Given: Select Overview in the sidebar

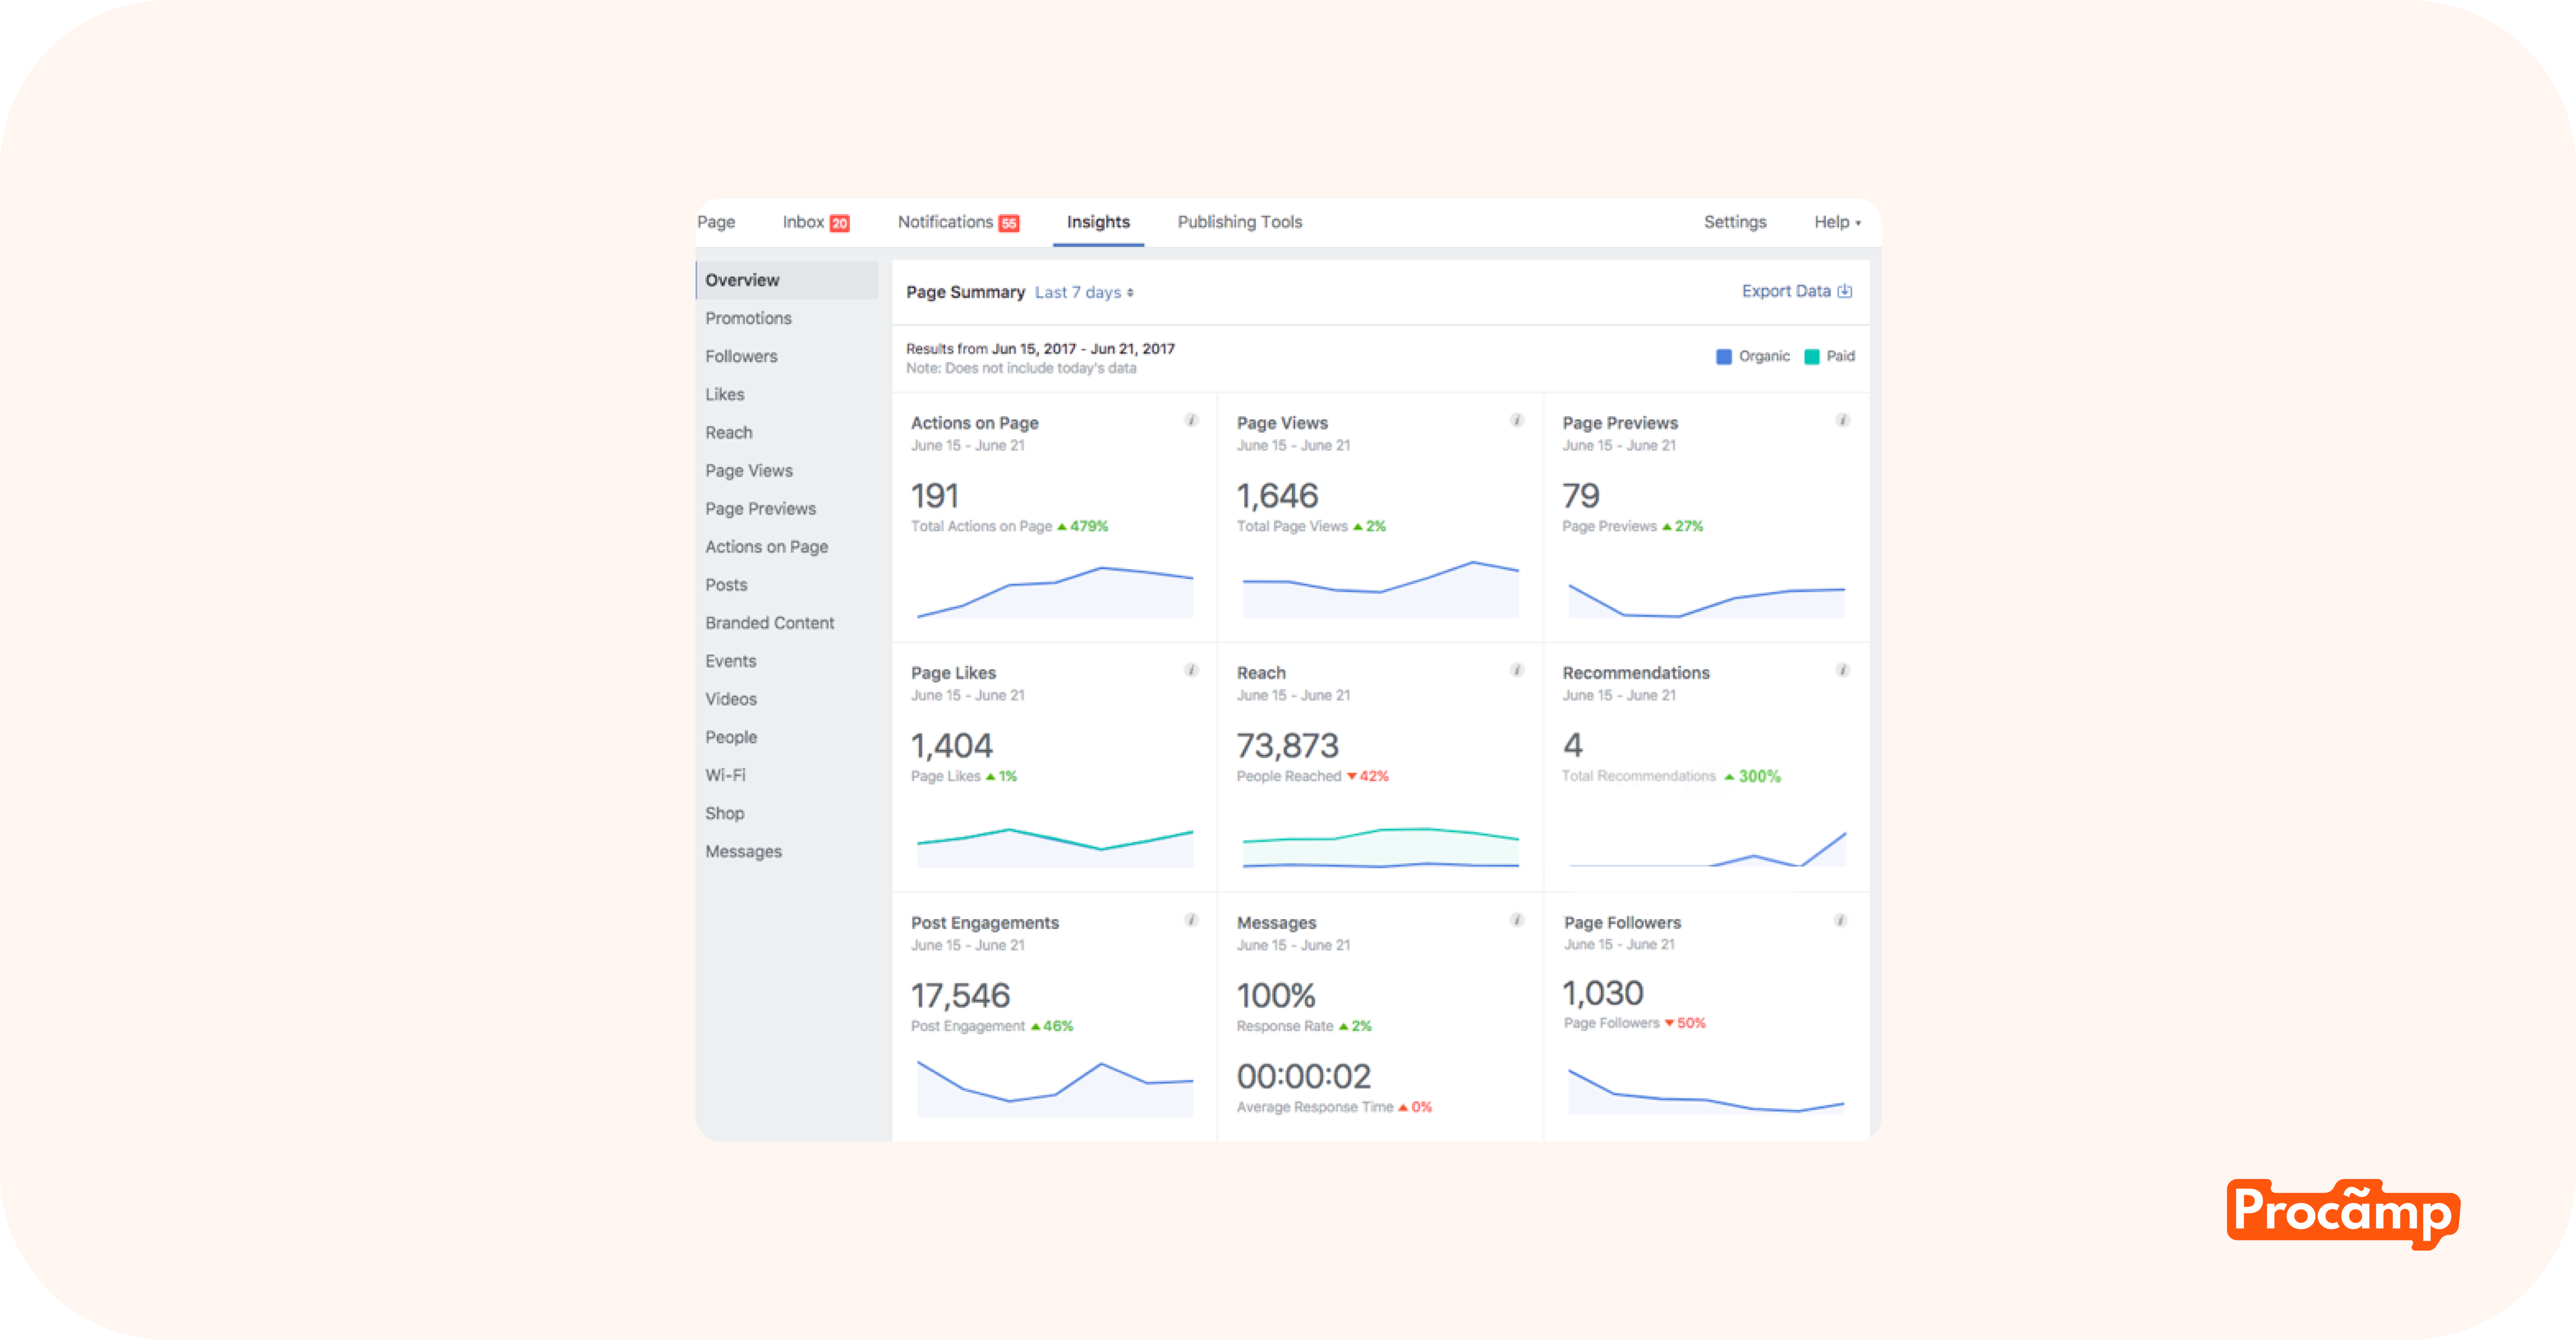Looking at the screenshot, I should coord(787,280).
